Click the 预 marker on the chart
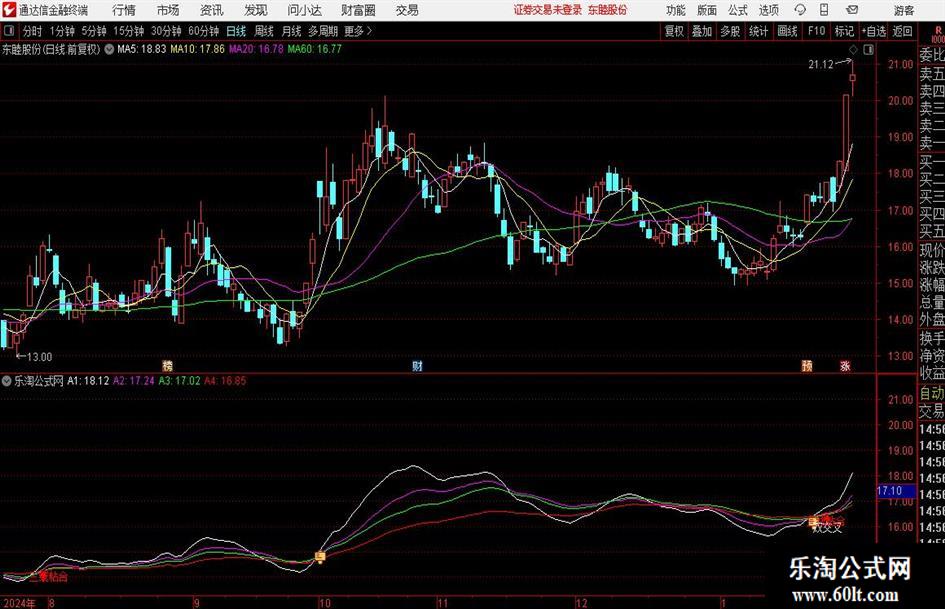This screenshot has height=609, width=945. click(x=807, y=365)
